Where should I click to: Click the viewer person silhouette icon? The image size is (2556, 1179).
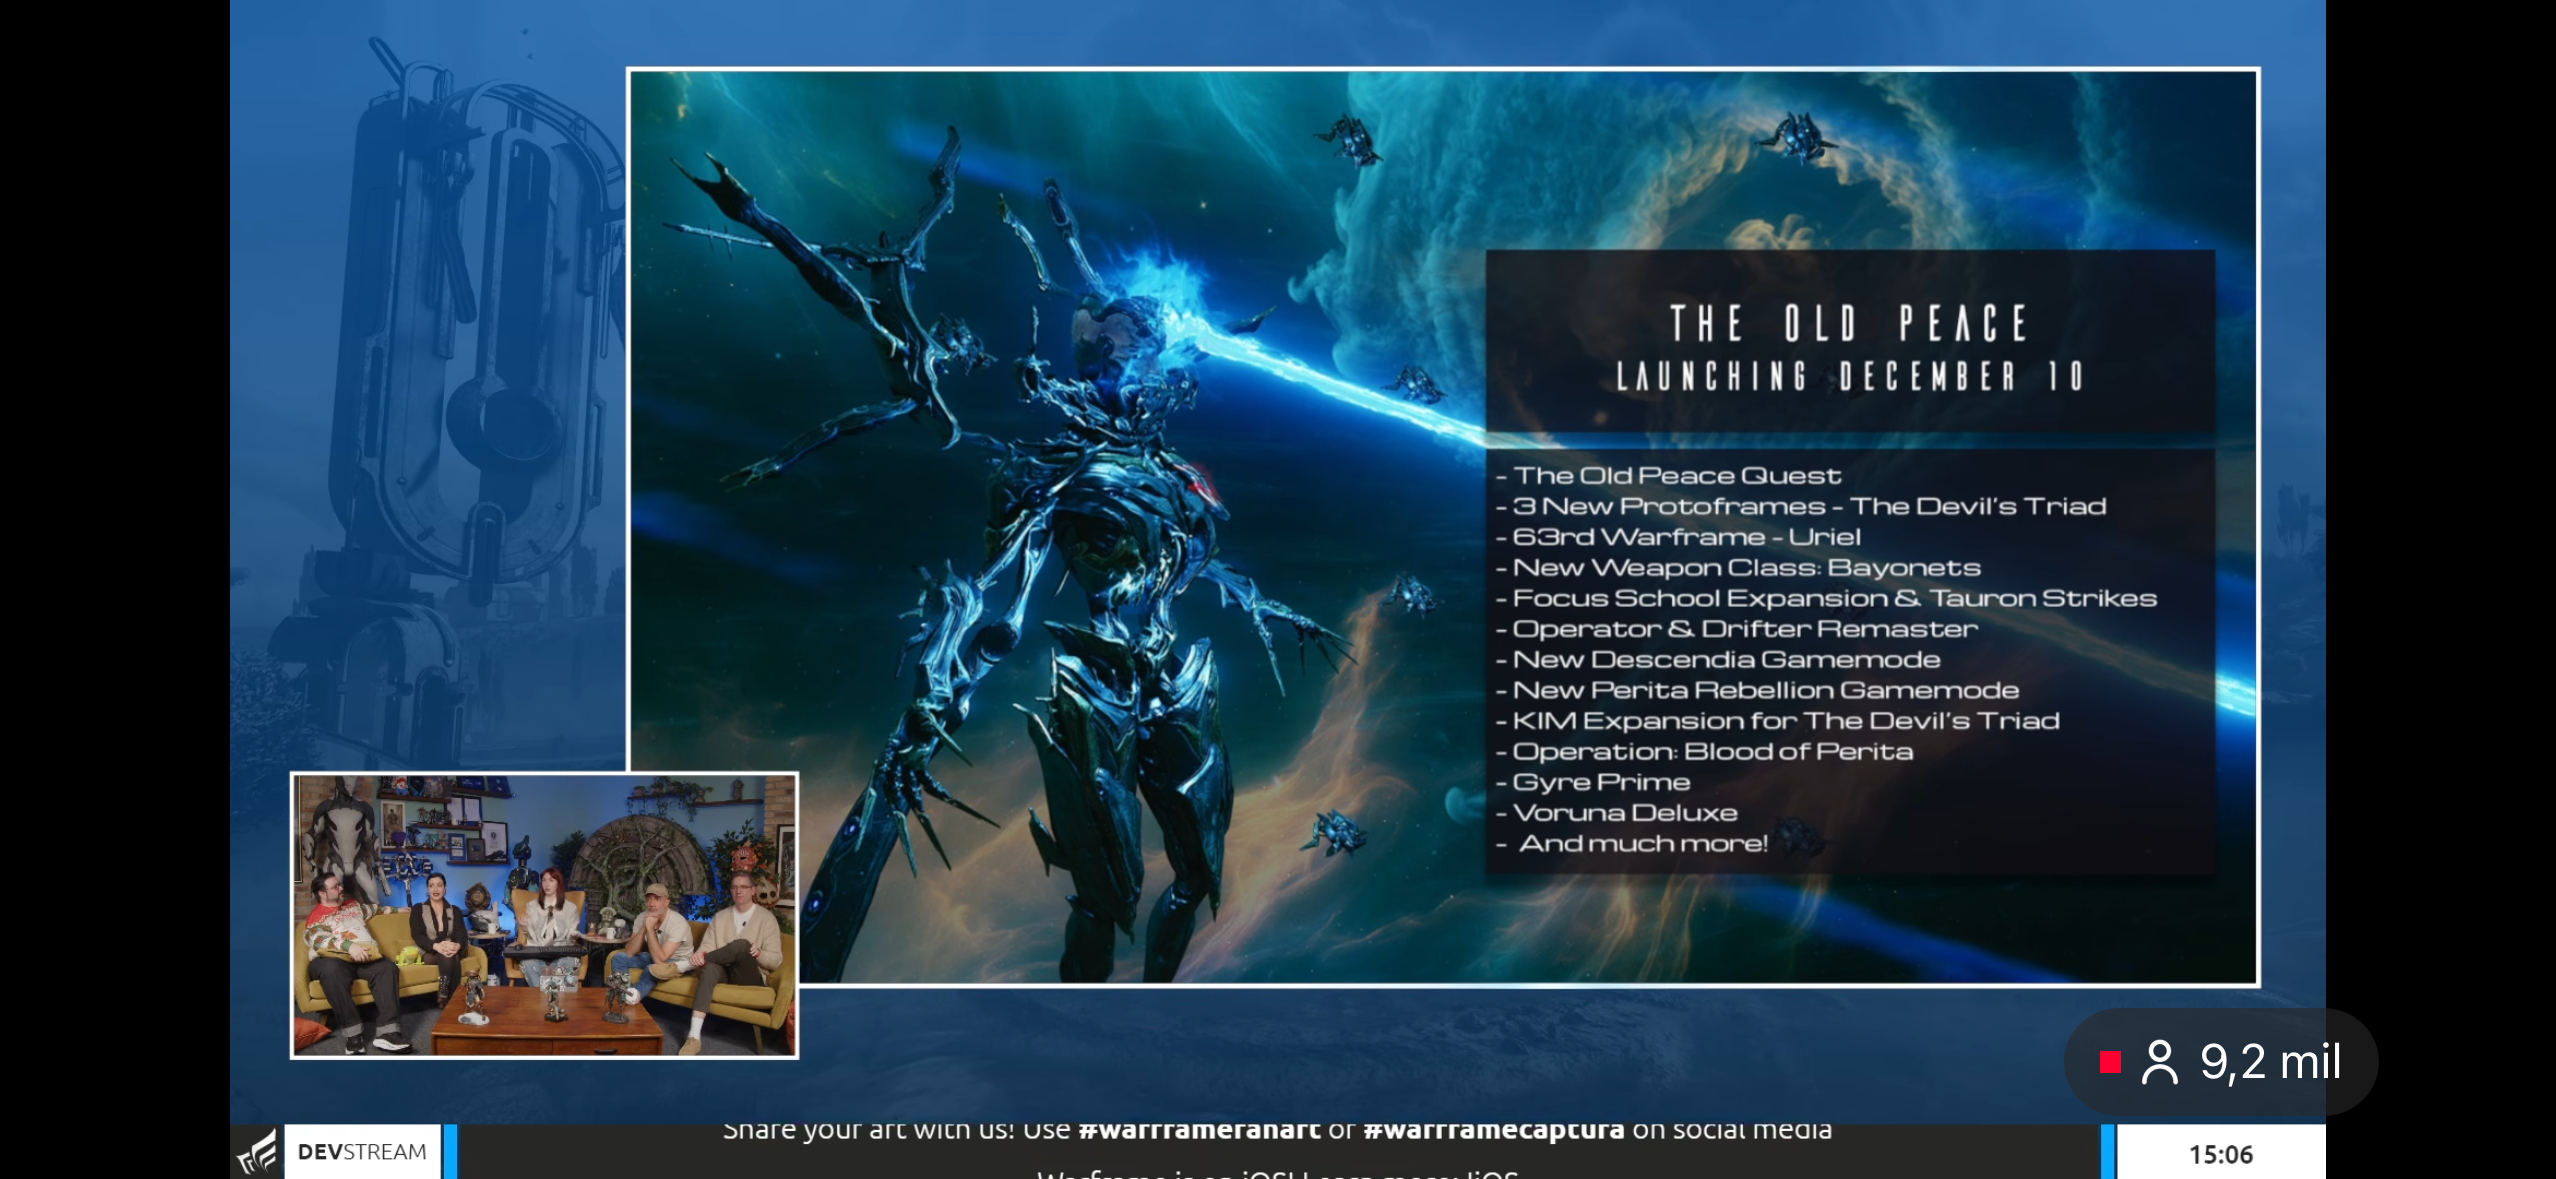2159,1062
